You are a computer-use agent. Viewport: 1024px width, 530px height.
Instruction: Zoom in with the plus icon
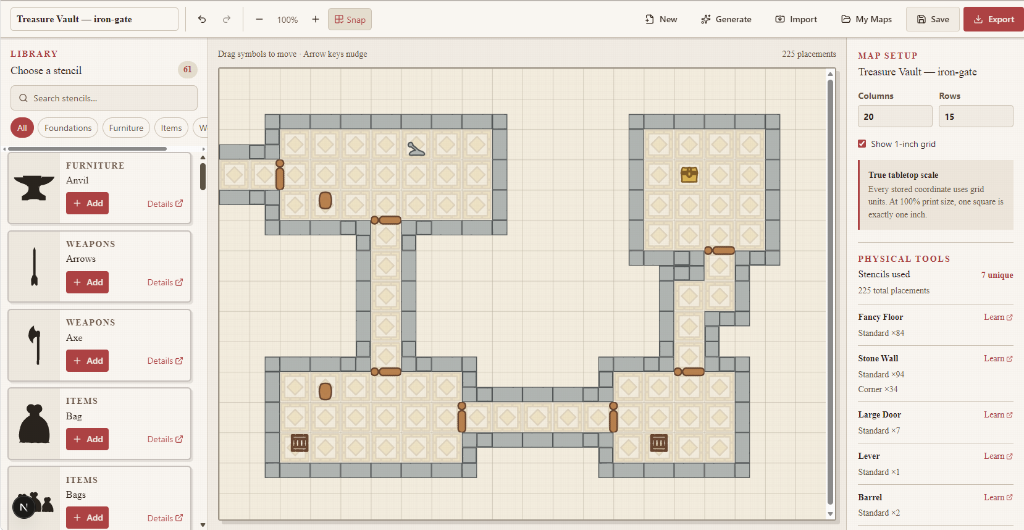[x=315, y=20]
